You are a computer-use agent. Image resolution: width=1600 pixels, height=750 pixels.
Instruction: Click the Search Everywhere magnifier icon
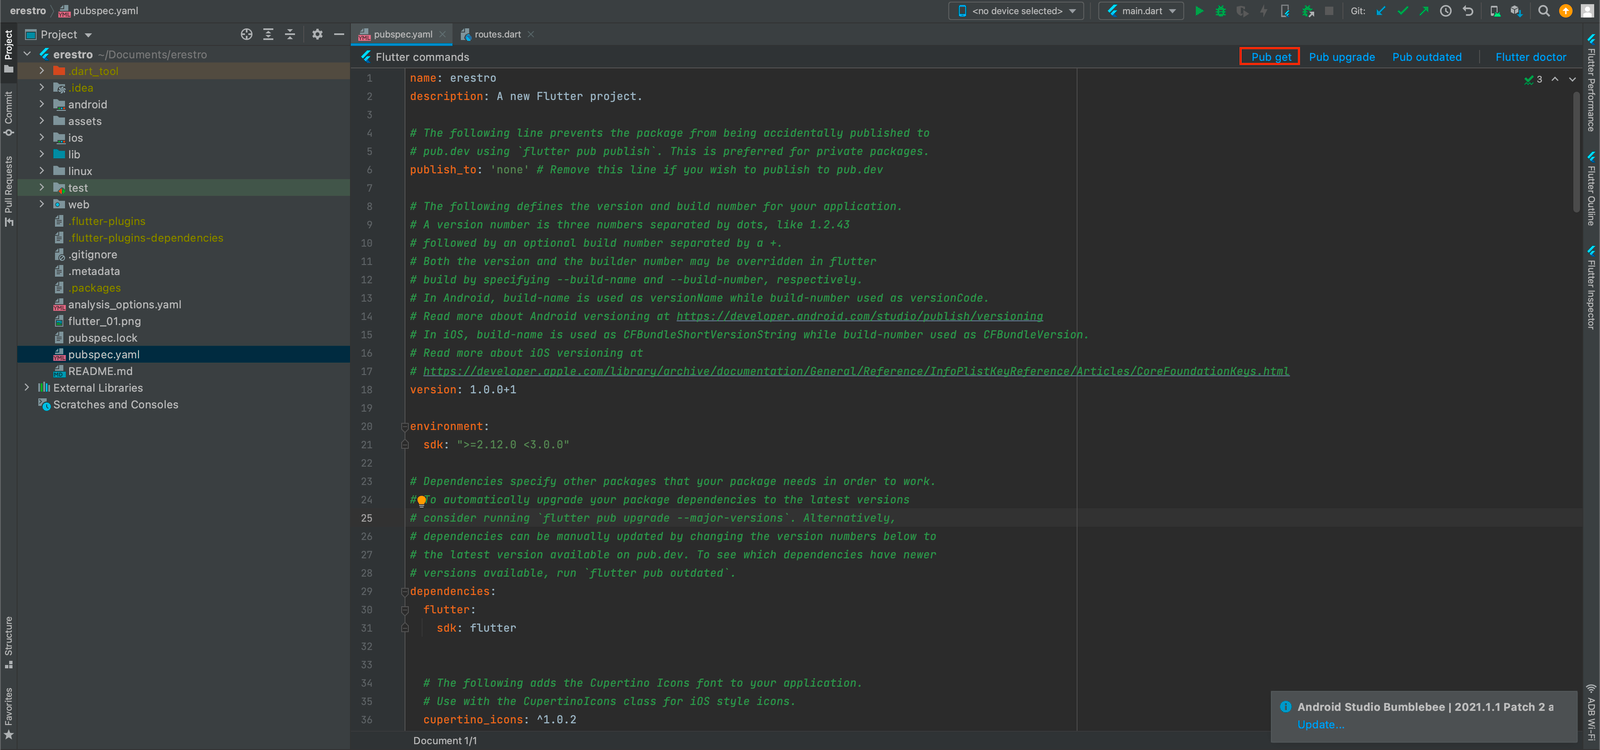coord(1544,11)
